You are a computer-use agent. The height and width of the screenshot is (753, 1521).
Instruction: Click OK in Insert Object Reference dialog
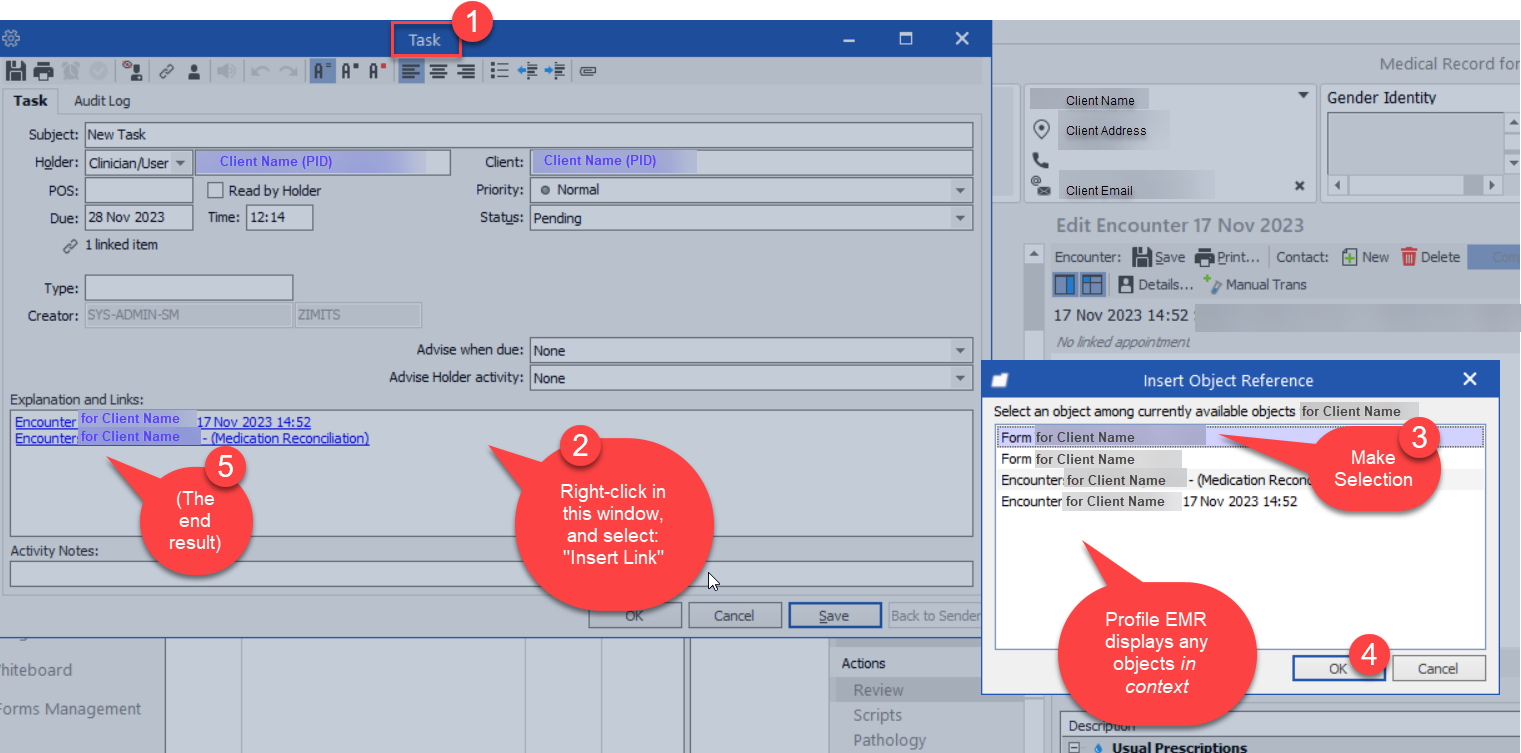coord(1337,669)
